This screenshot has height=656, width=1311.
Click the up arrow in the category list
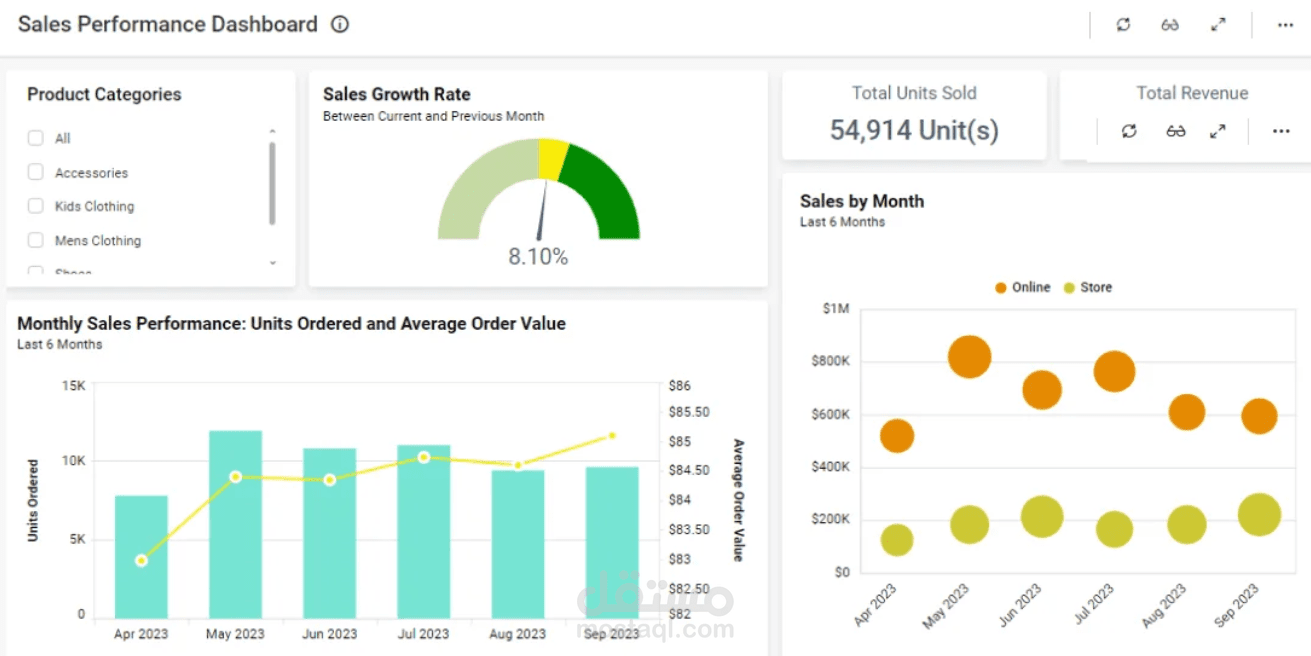[272, 130]
